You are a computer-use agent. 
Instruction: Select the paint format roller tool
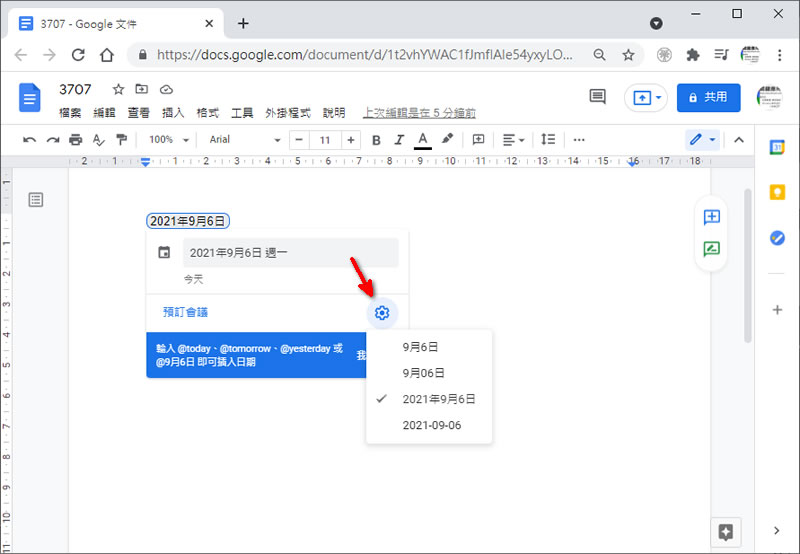[x=121, y=140]
